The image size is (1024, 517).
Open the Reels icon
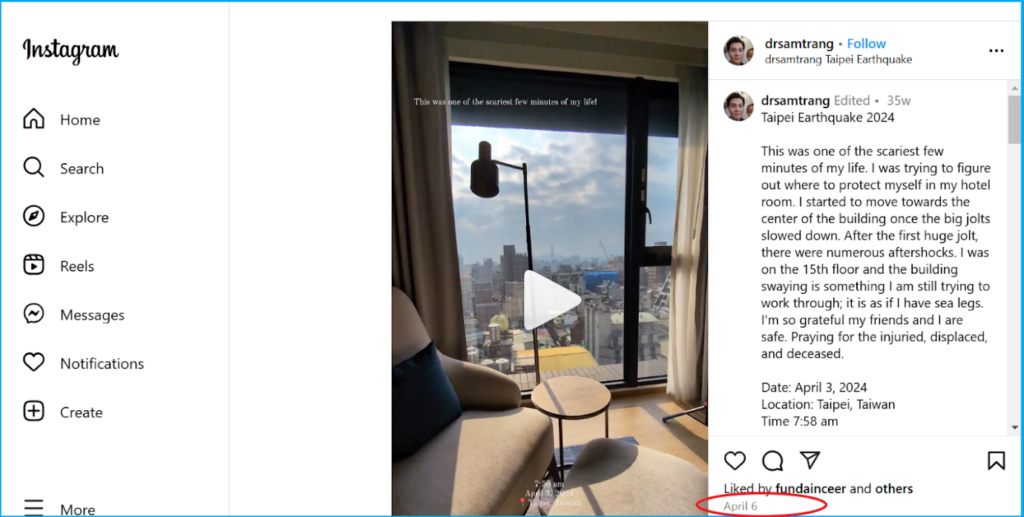coord(33,265)
